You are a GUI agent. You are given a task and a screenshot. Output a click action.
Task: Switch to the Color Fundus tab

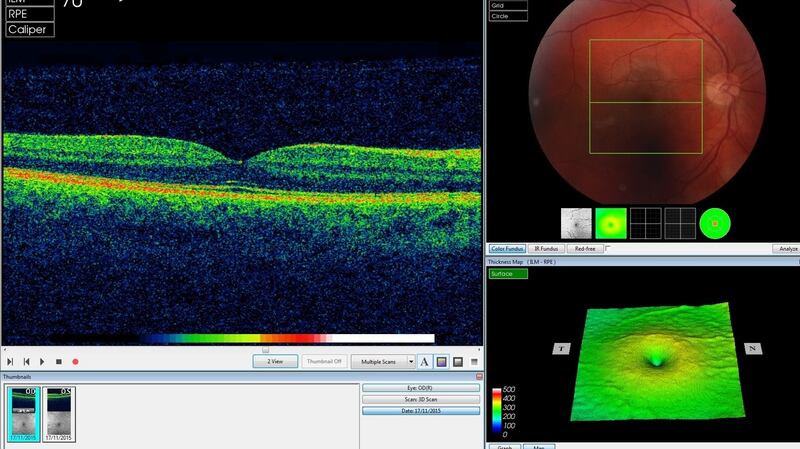(x=507, y=248)
